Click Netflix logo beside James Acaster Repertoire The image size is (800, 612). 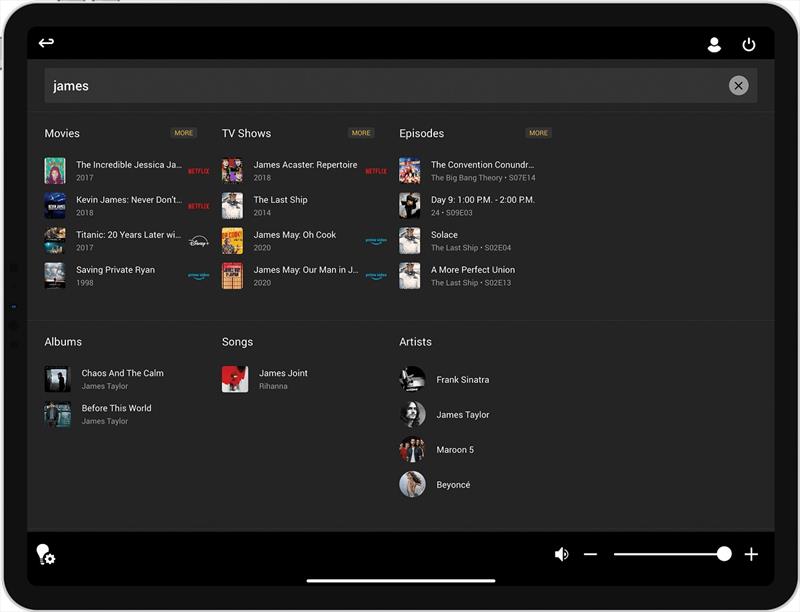[x=376, y=171]
